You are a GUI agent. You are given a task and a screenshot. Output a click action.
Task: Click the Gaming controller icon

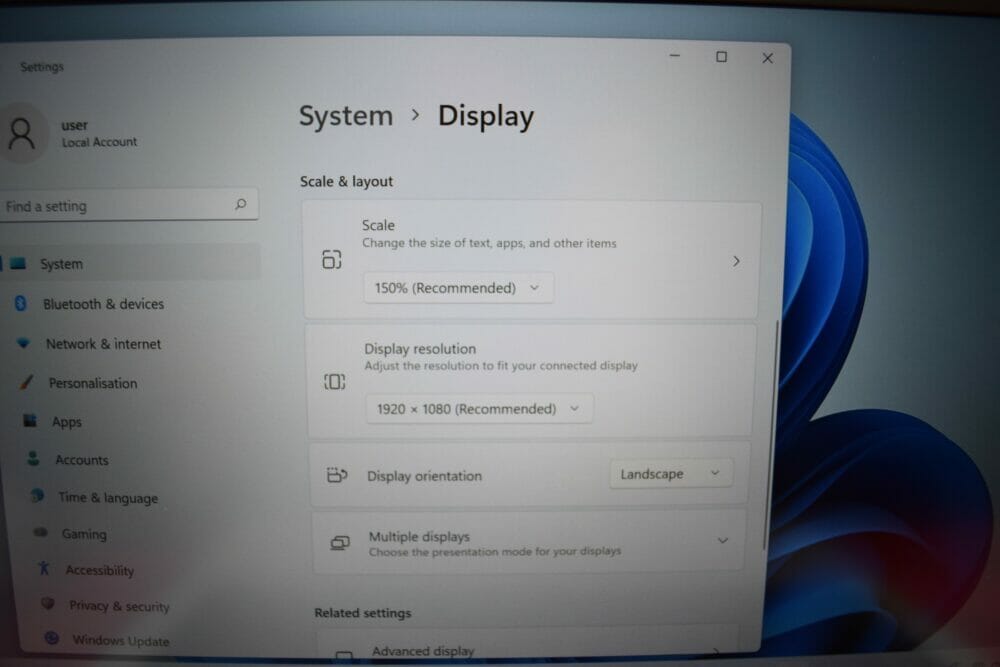point(41,532)
